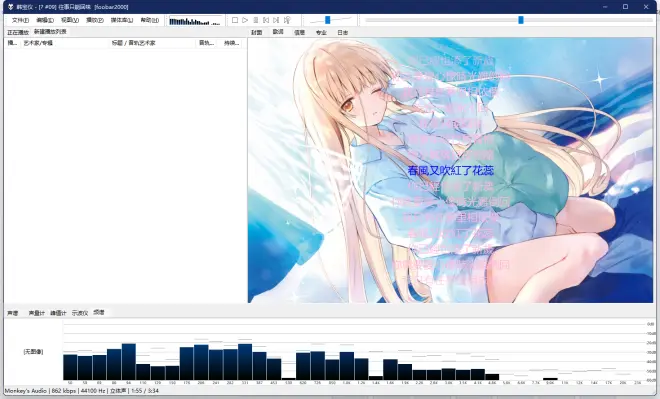The image size is (660, 399).
Task: Click the seek bar handle
Action: click(x=521, y=20)
